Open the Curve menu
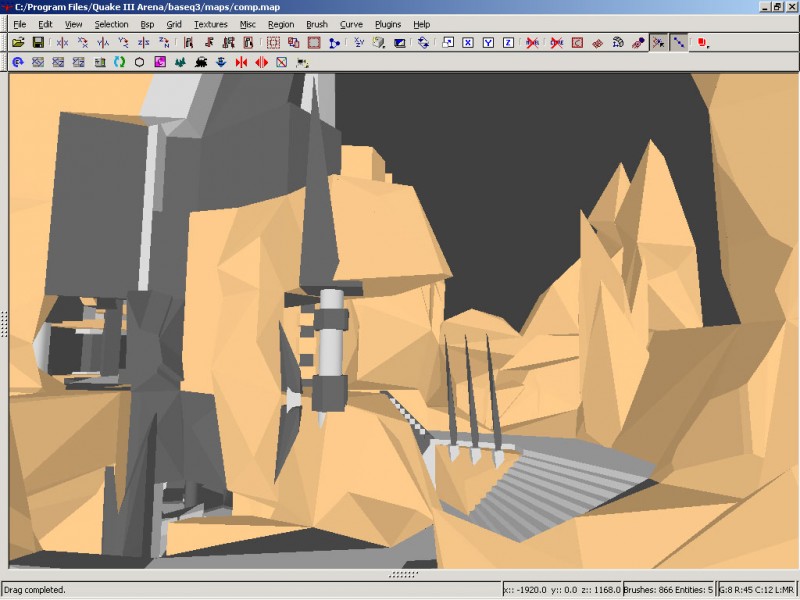This screenshot has height=600, width=800. point(351,24)
